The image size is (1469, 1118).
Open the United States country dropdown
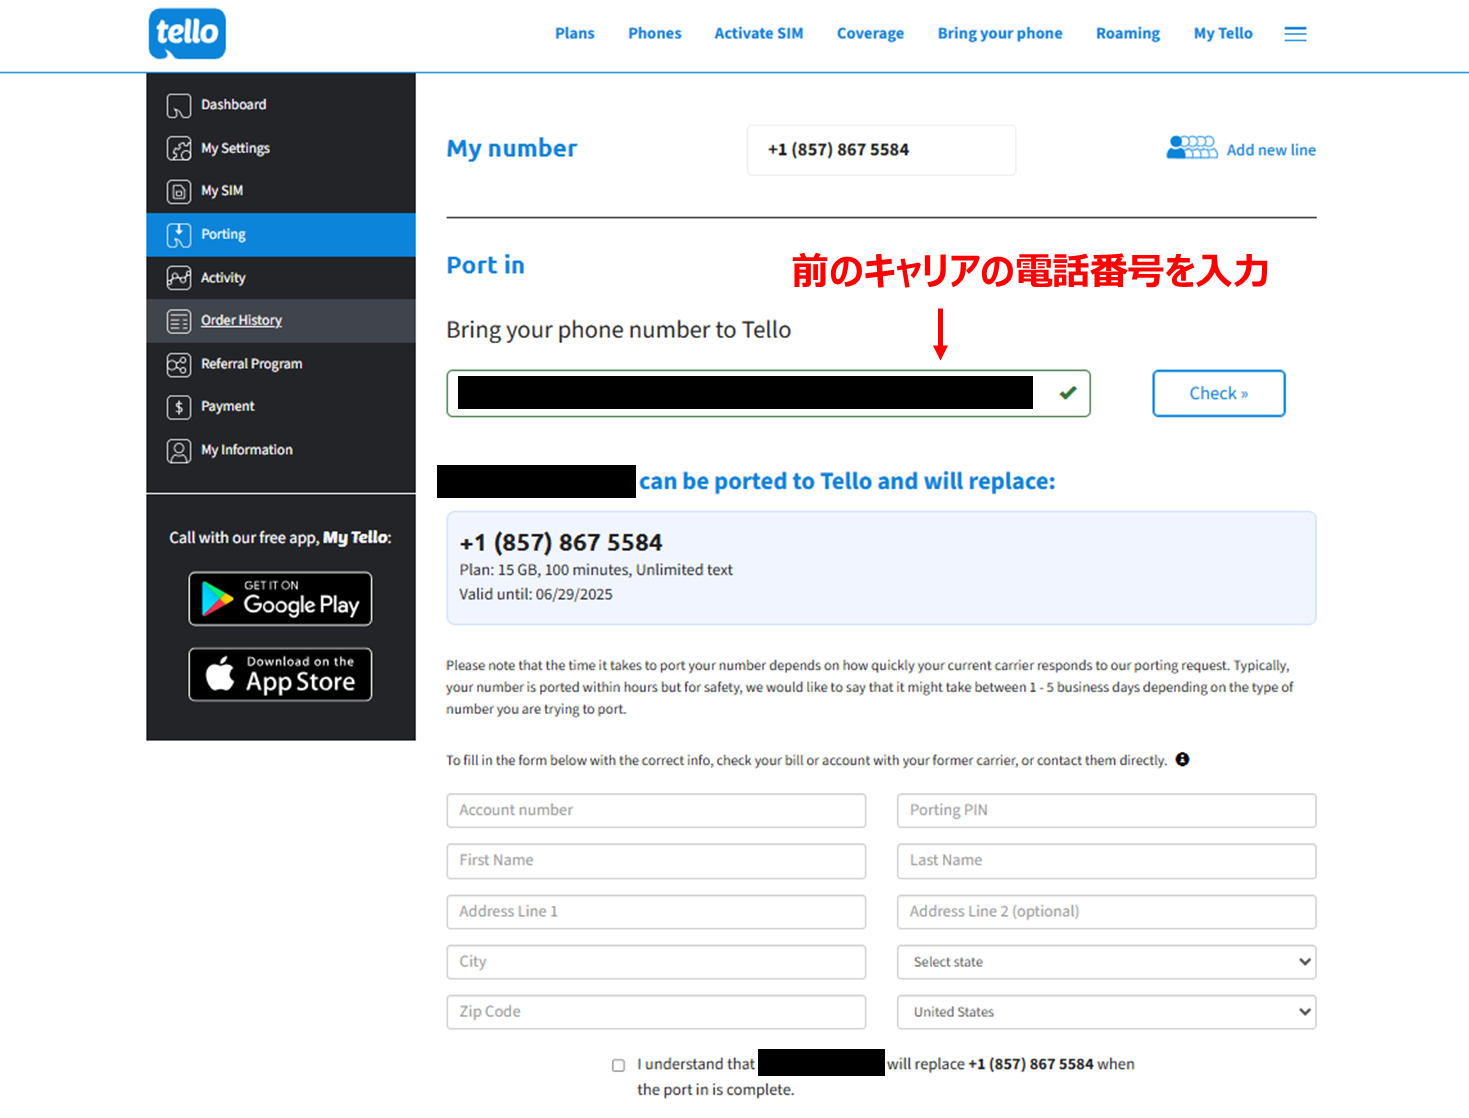pos(1106,1012)
